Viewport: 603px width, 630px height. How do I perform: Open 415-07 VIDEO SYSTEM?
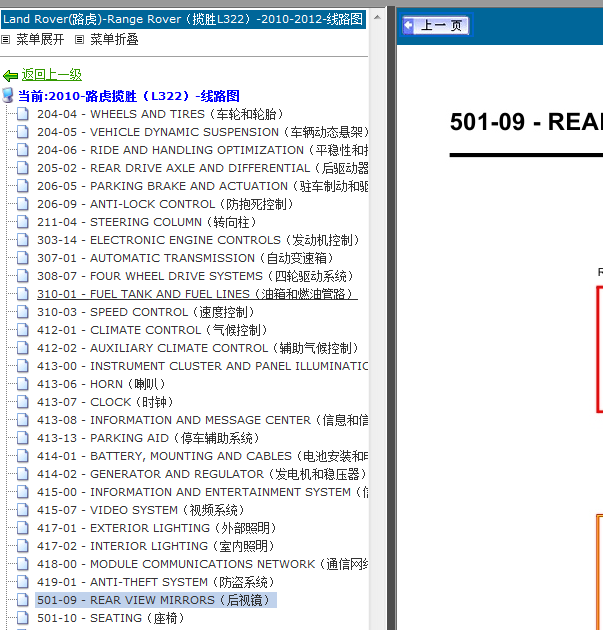coord(141,510)
